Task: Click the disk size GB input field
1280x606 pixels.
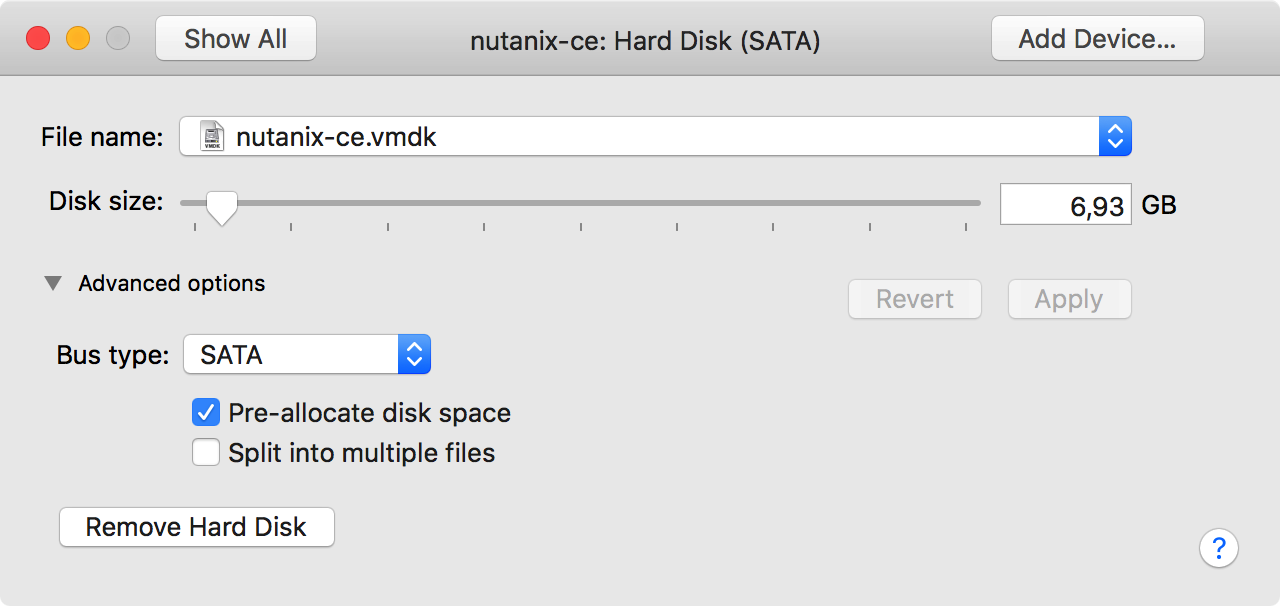Action: 1066,204
